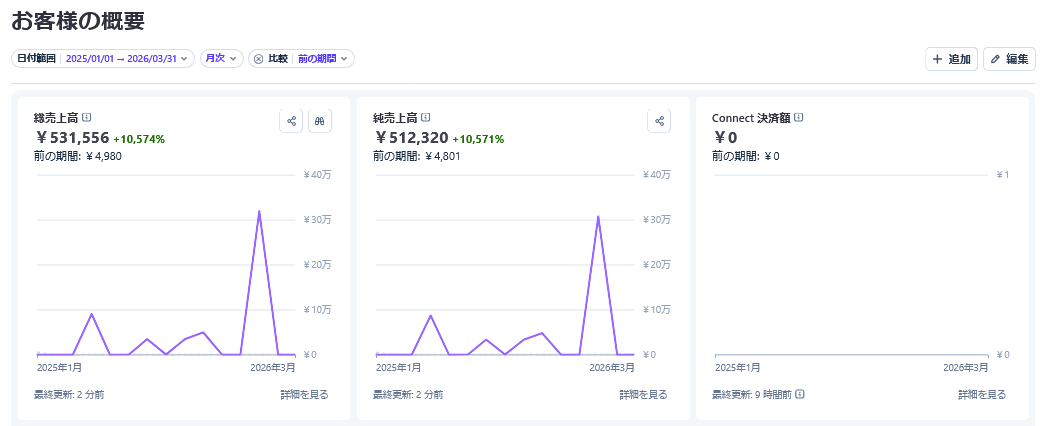
Task: Open 詳細を見る link on Connect 決済額 card
Action: tap(982, 395)
